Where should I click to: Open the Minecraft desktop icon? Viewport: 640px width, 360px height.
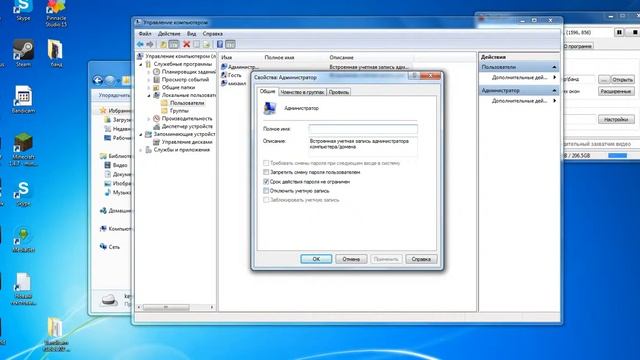pos(24,149)
